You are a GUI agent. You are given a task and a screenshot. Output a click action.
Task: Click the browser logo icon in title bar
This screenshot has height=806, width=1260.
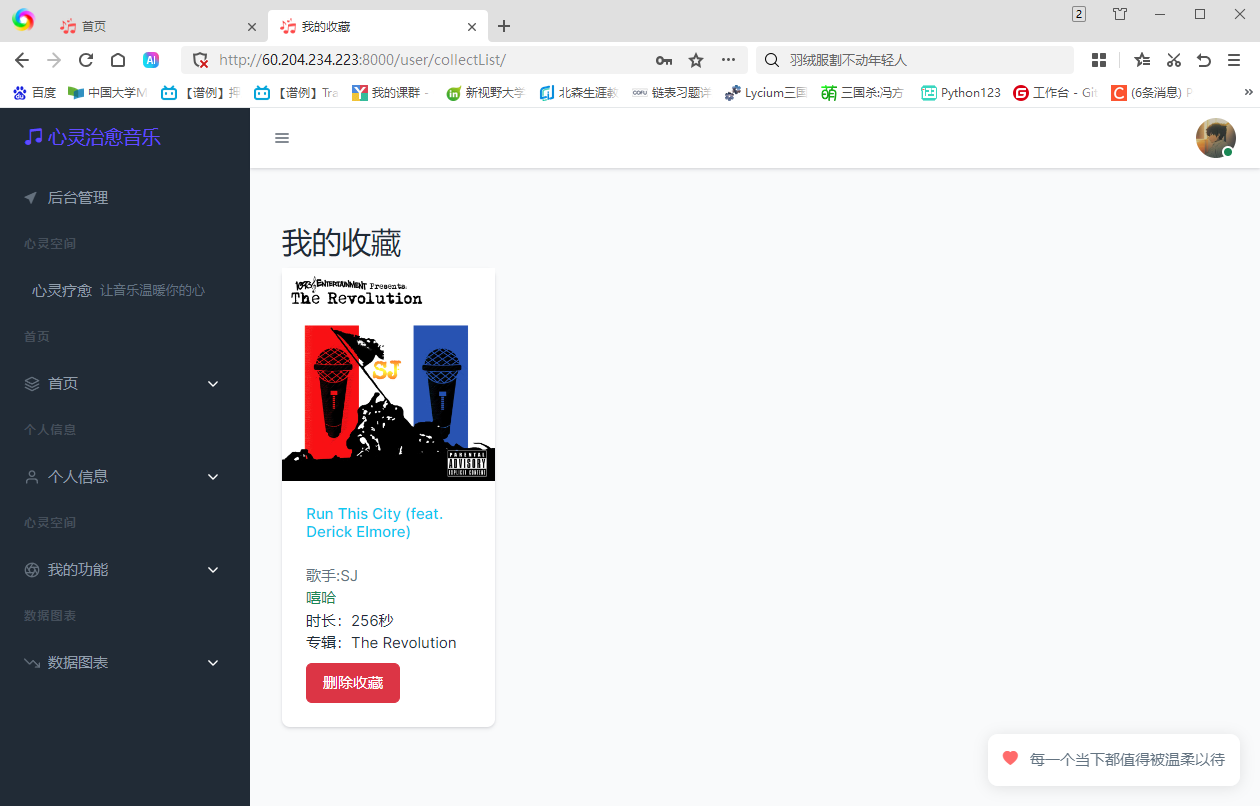(23, 19)
